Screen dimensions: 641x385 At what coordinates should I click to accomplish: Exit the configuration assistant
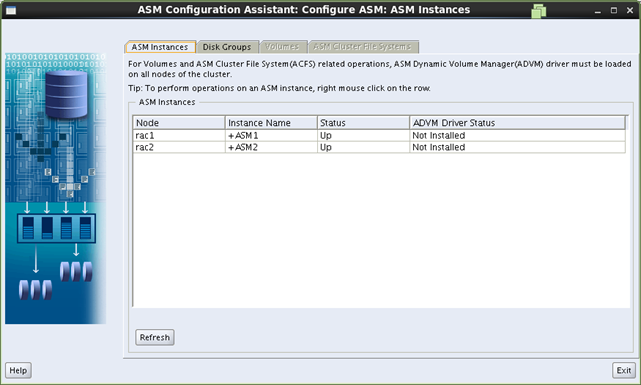(x=624, y=370)
